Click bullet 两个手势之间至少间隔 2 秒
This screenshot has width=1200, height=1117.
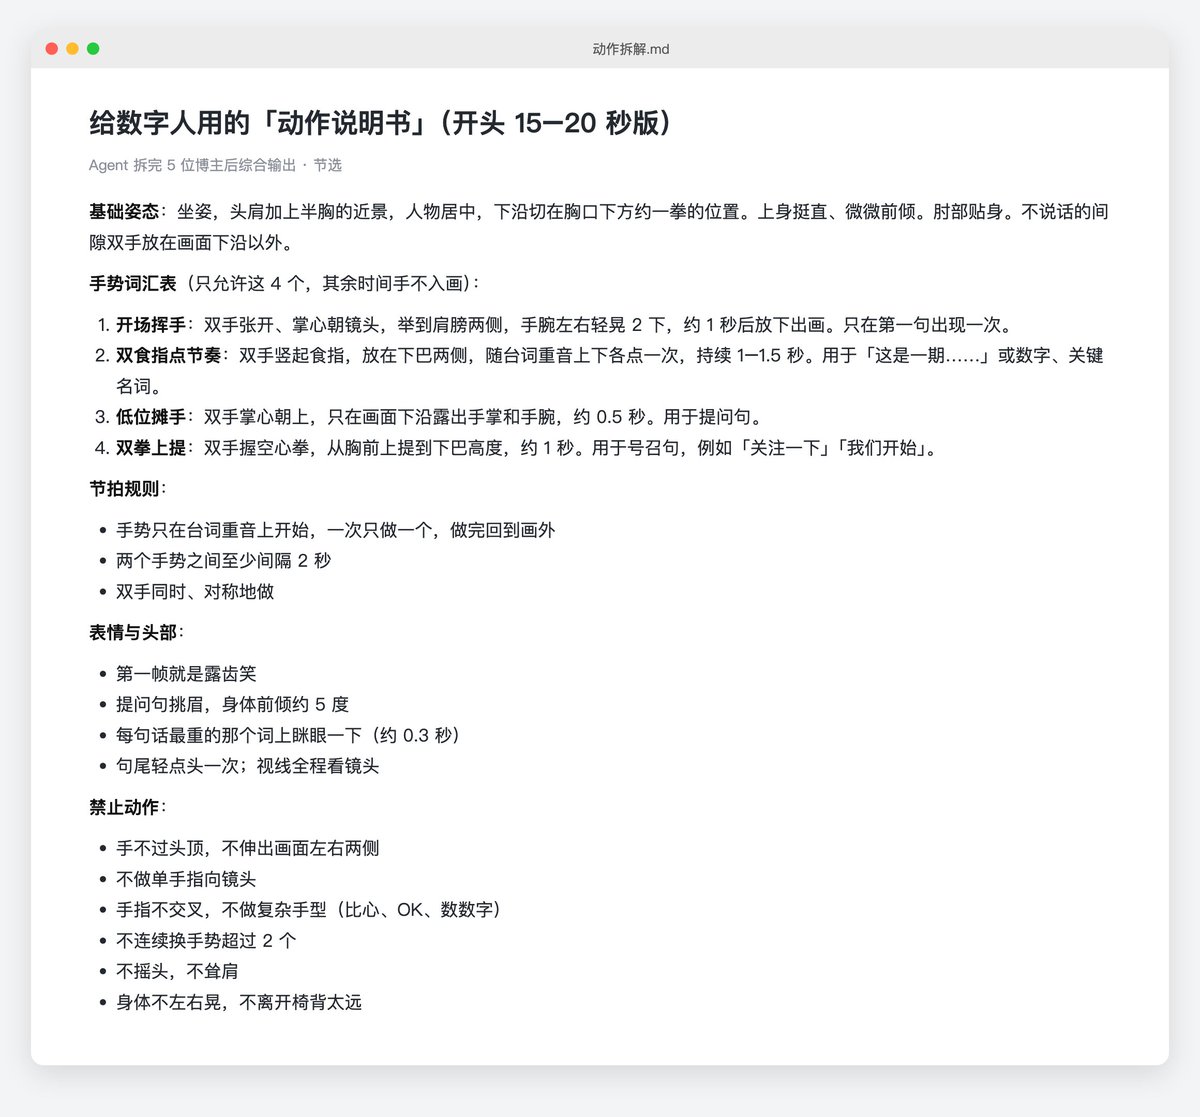(223, 561)
